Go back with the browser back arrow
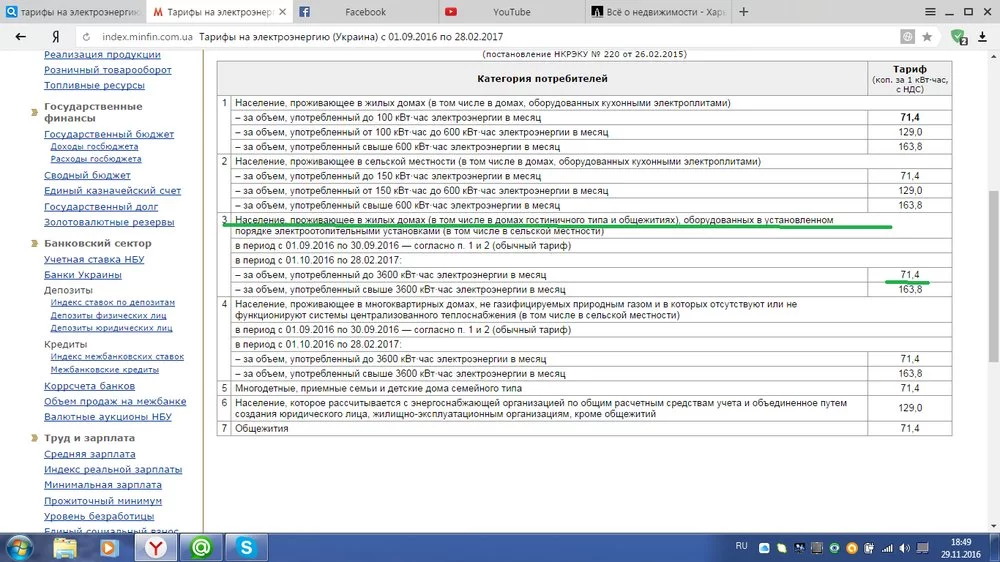Screen dimensions: 1000x562 click(20, 37)
